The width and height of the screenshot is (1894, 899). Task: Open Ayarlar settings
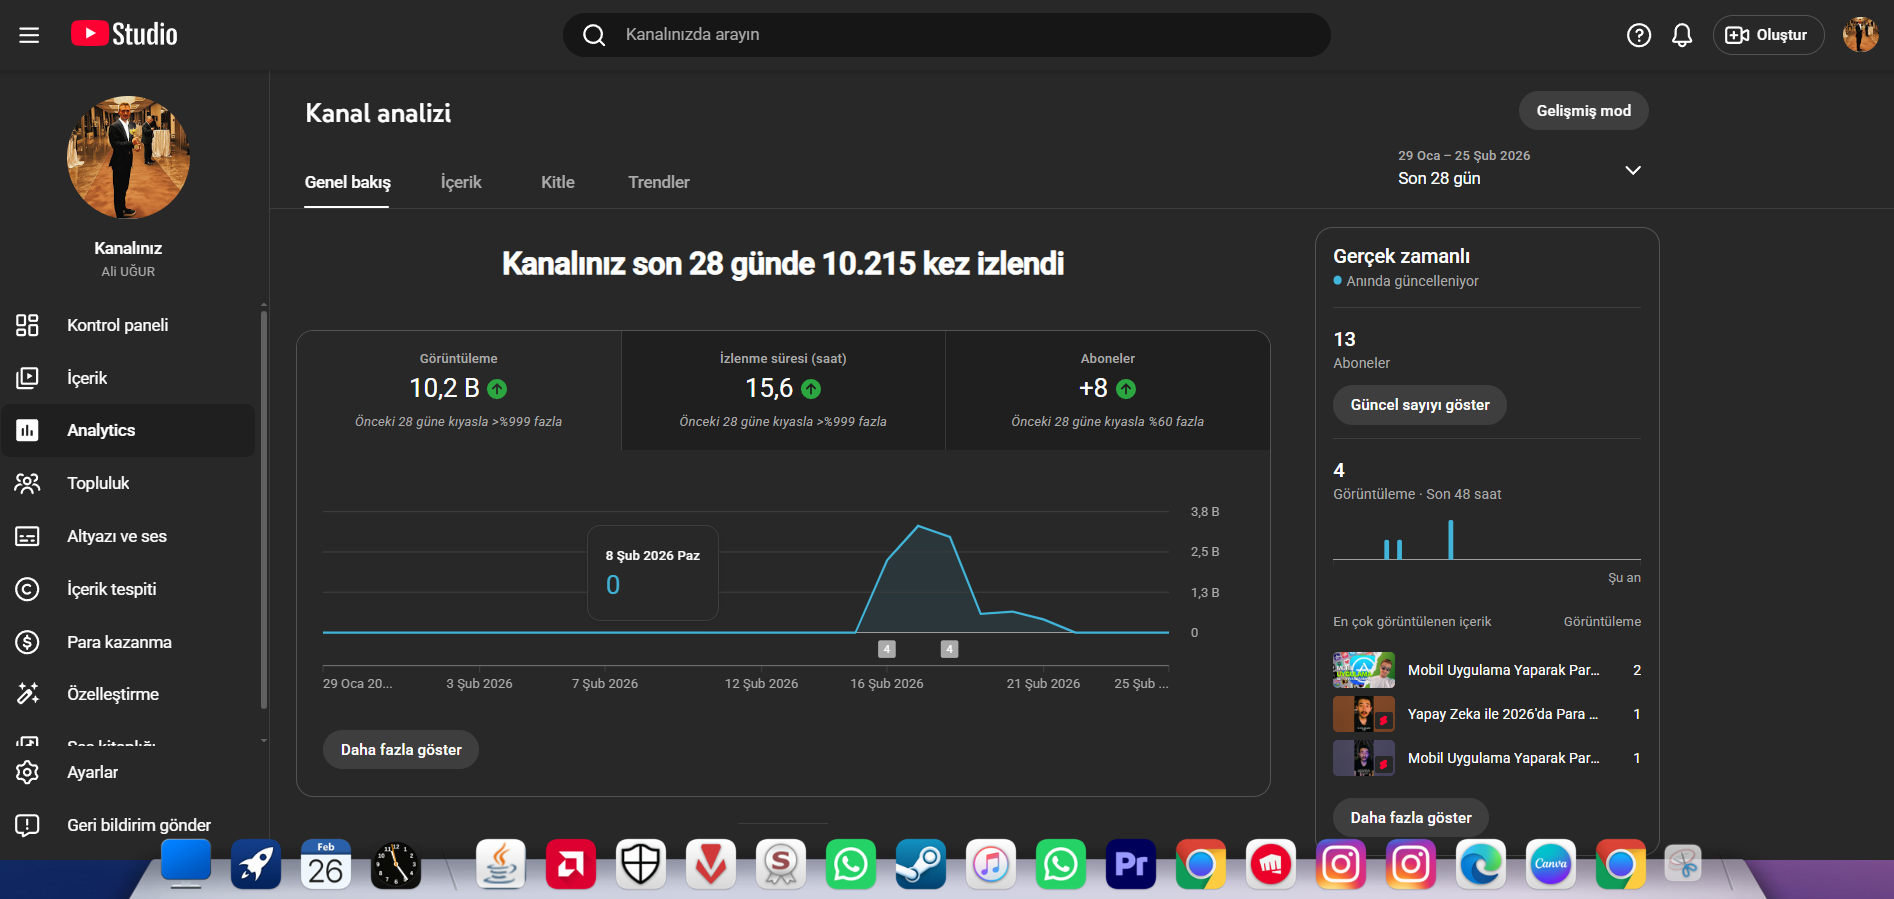[x=92, y=772]
